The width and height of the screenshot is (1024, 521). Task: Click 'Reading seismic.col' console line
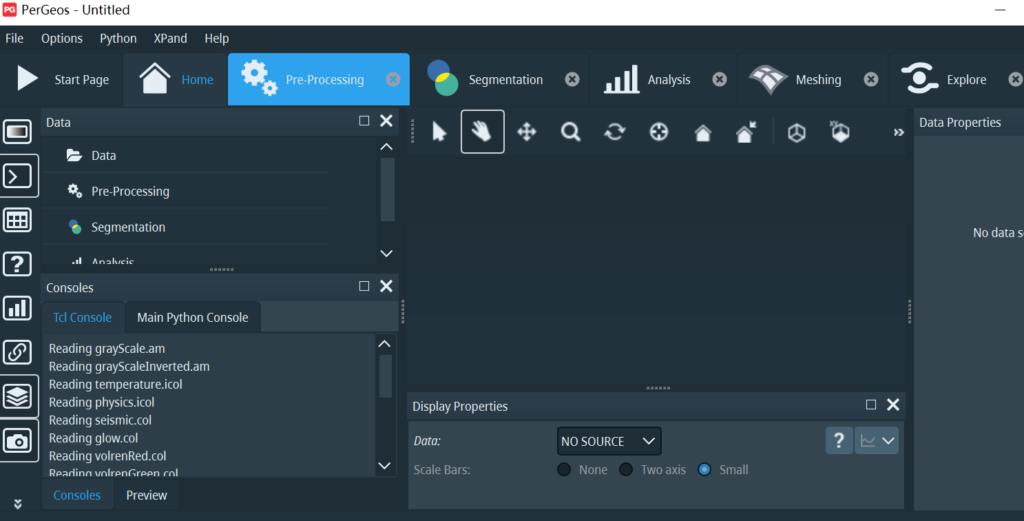pyautogui.click(x=101, y=420)
